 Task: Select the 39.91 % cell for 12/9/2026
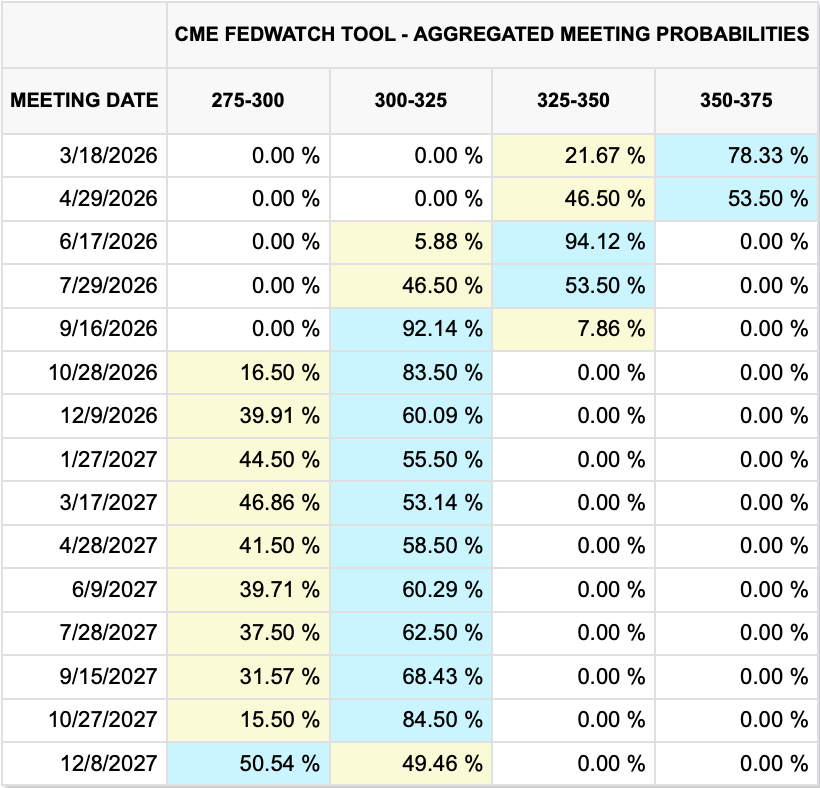point(248,416)
